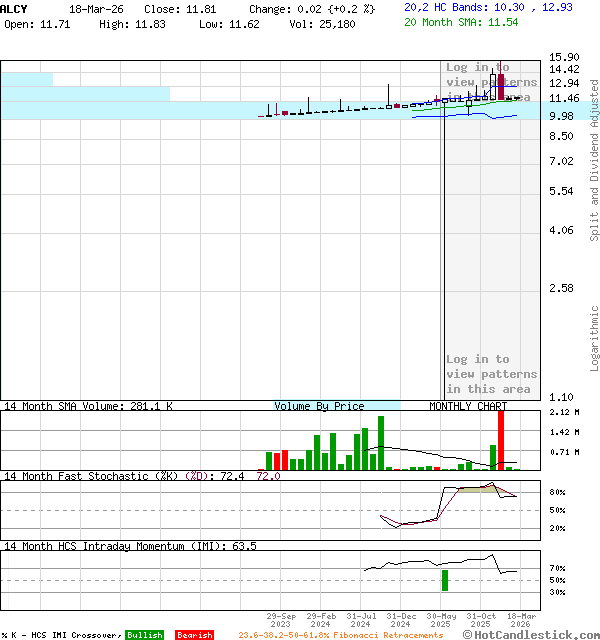Click the green IMI crossover bar
600x640 pixels.
(x=445, y=580)
